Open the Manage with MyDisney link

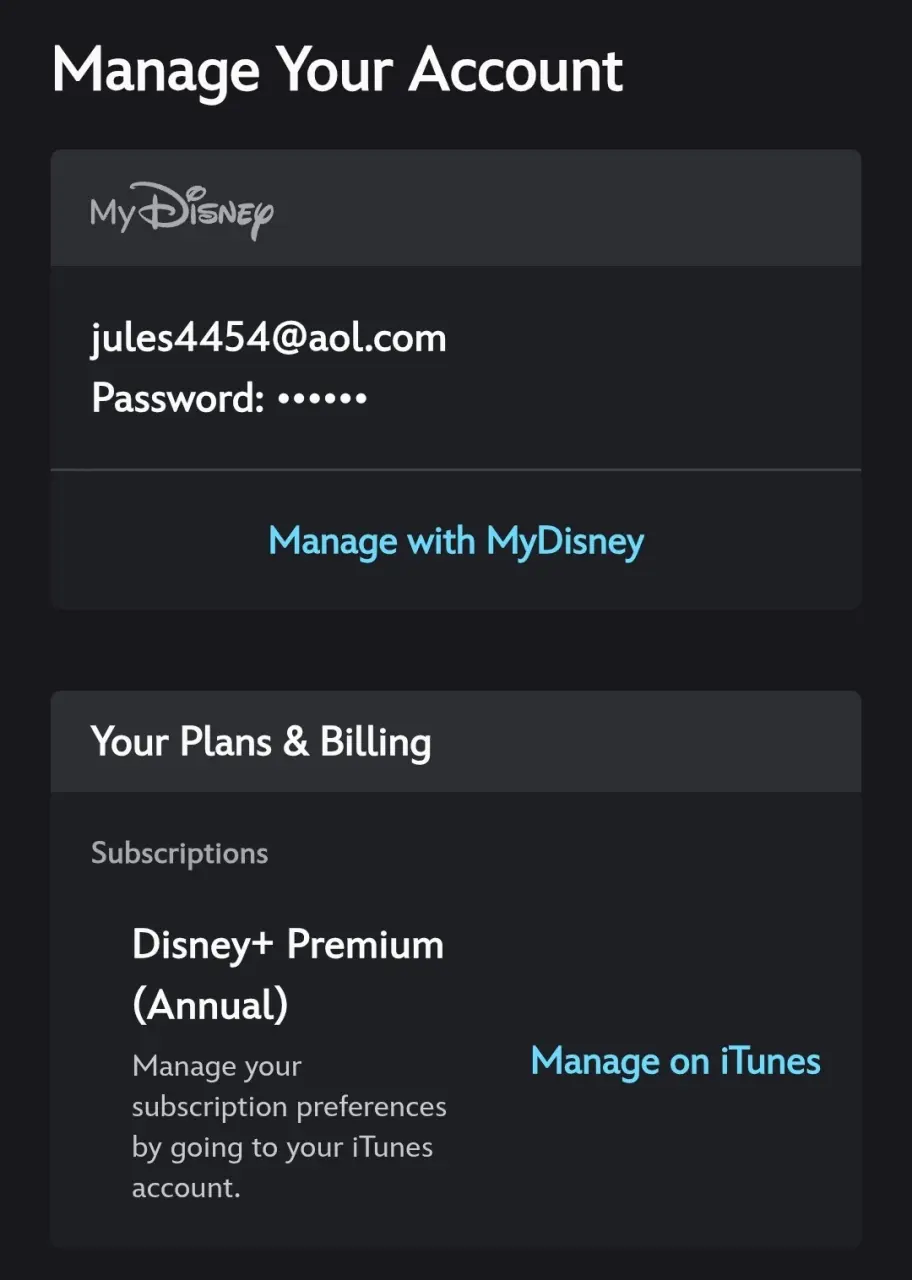pos(456,541)
